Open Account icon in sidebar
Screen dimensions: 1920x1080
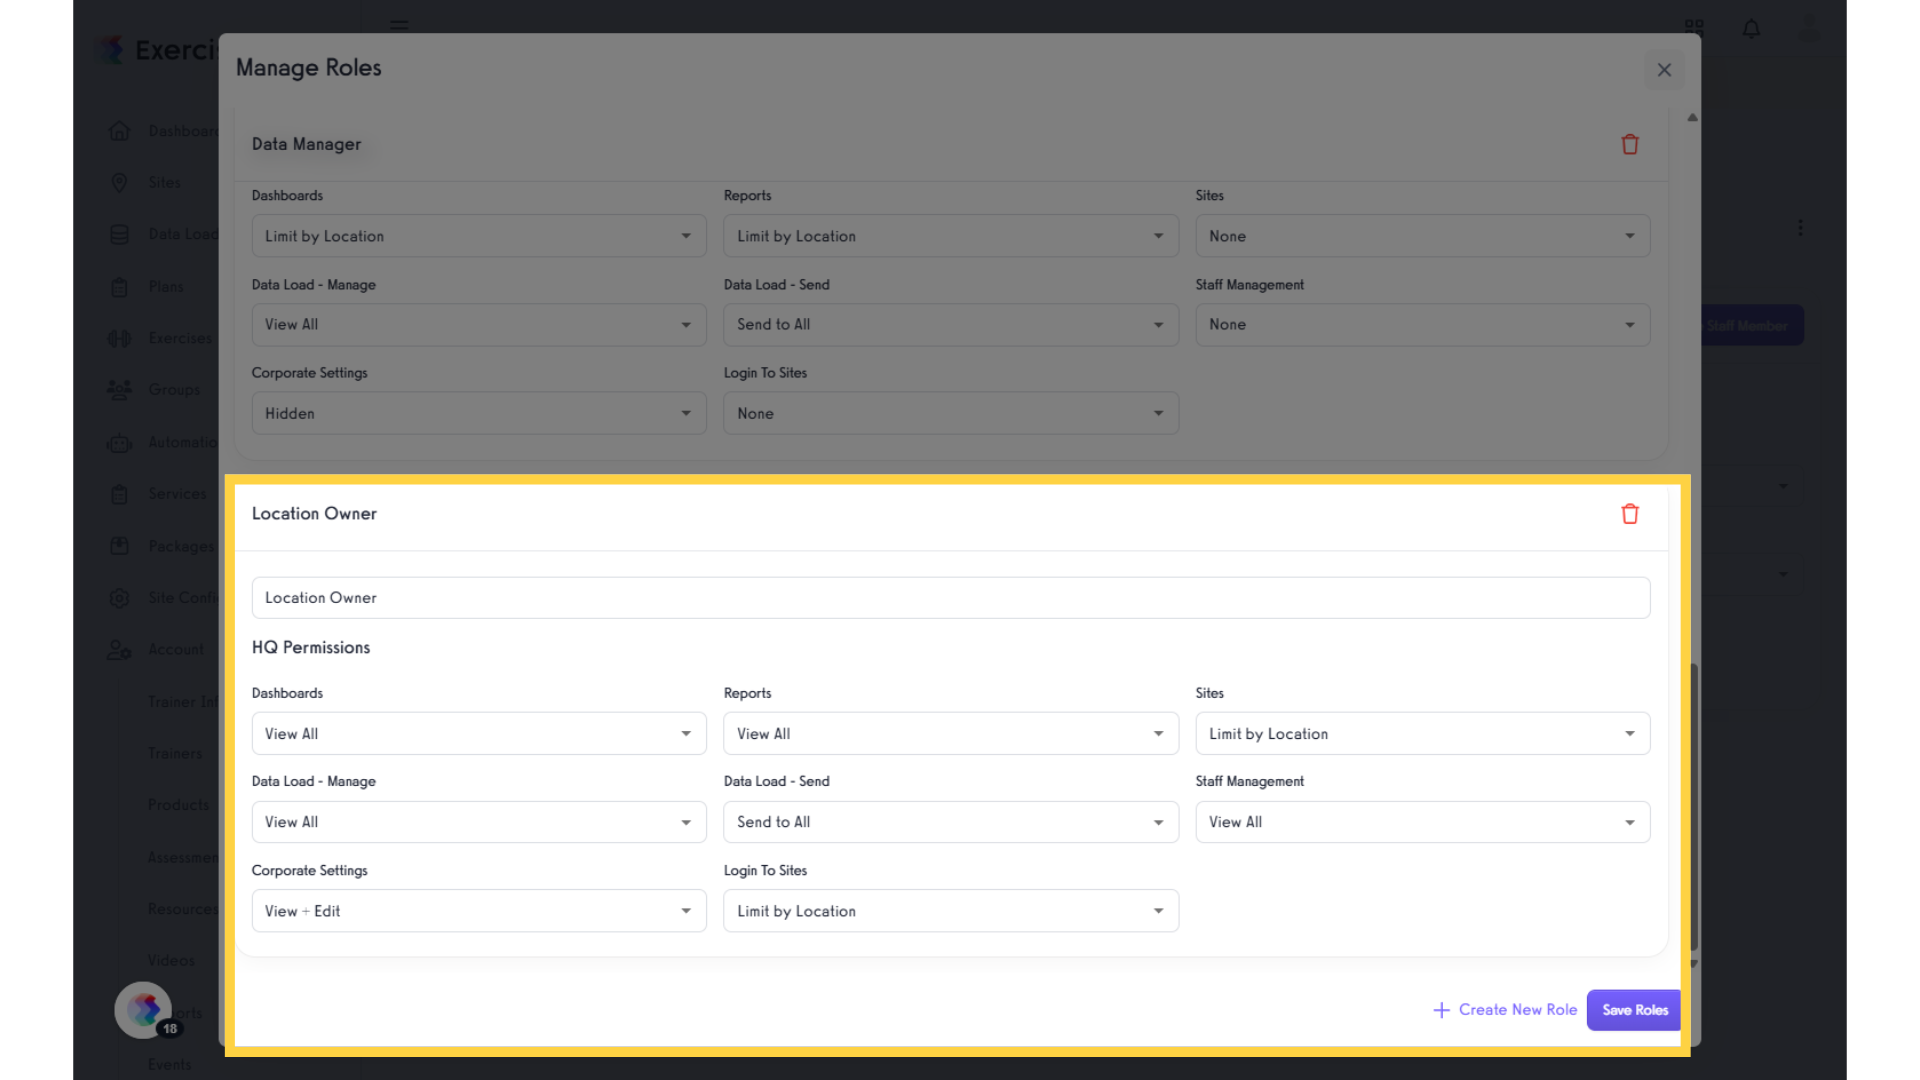[x=119, y=650]
